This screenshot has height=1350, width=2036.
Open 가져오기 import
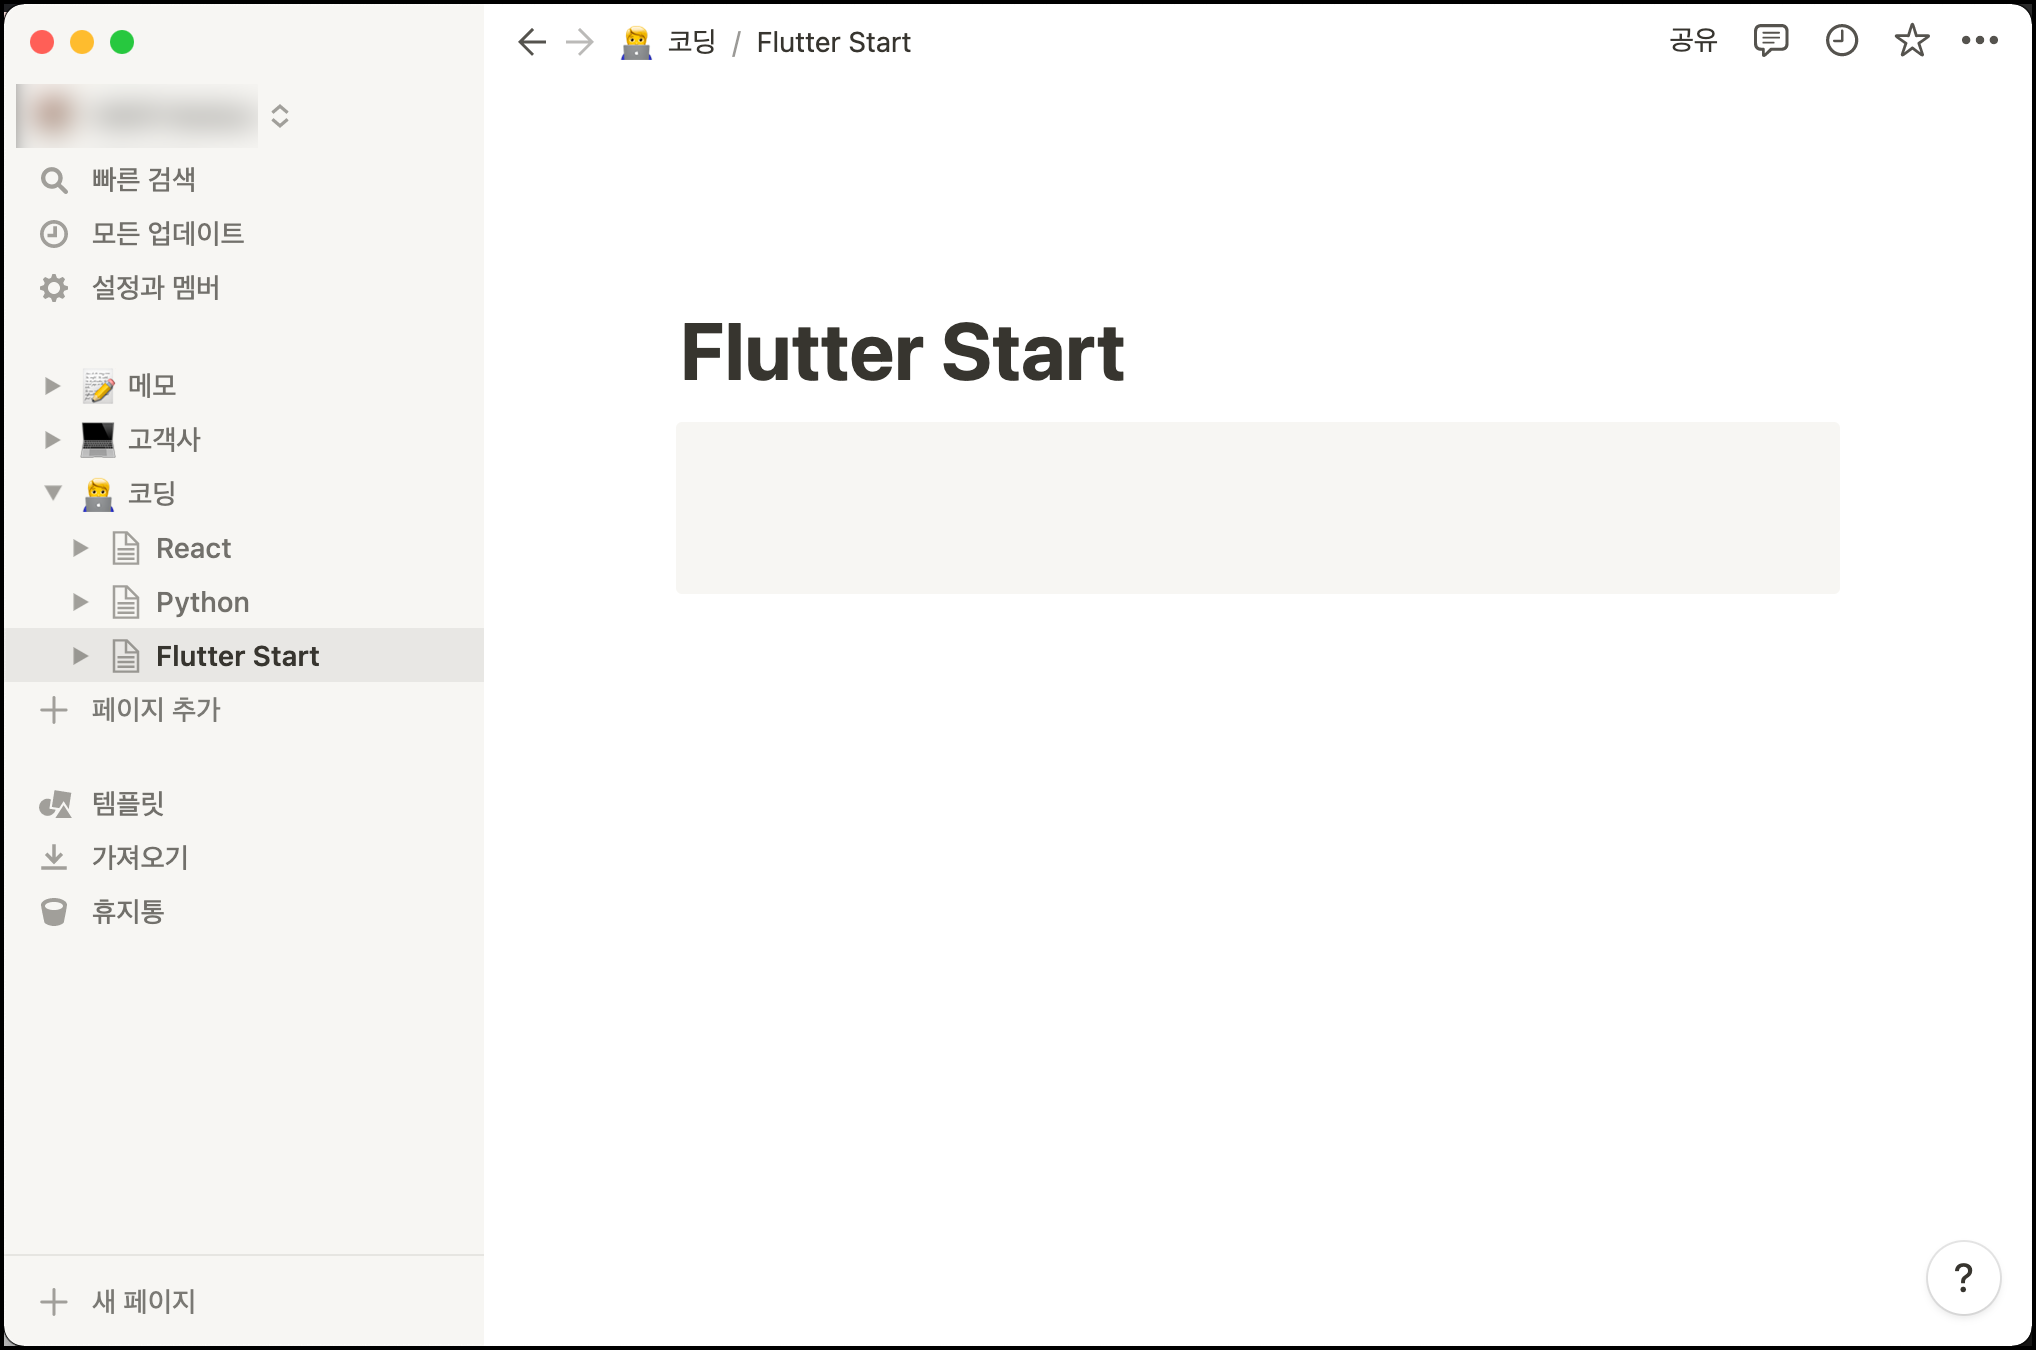coord(140,858)
